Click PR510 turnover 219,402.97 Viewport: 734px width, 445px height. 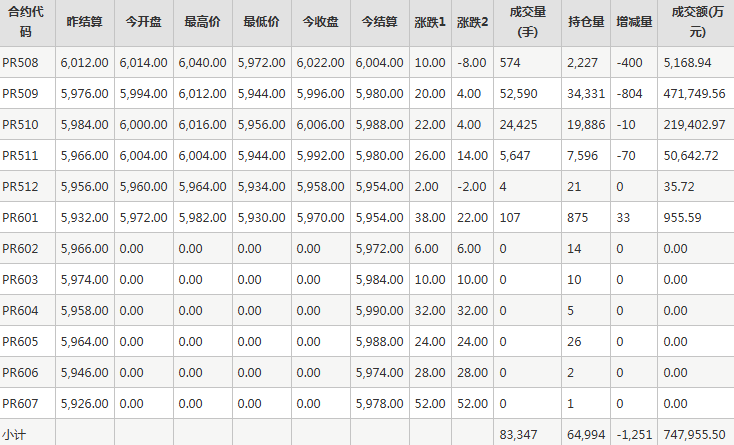pos(694,124)
